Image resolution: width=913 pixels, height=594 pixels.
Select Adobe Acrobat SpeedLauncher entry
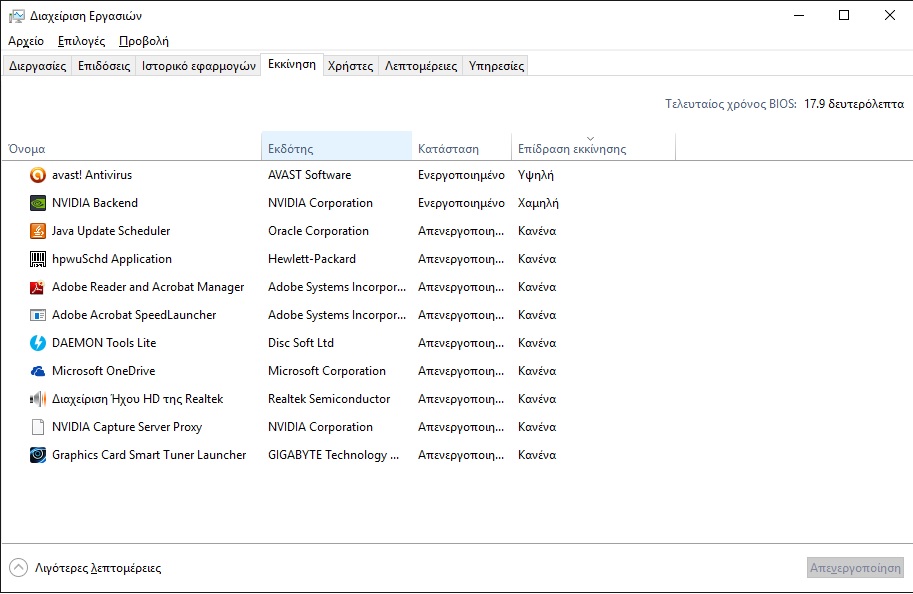[134, 315]
